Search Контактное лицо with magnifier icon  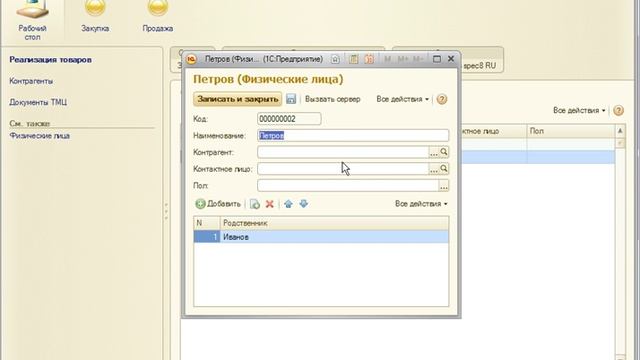pyautogui.click(x=444, y=169)
